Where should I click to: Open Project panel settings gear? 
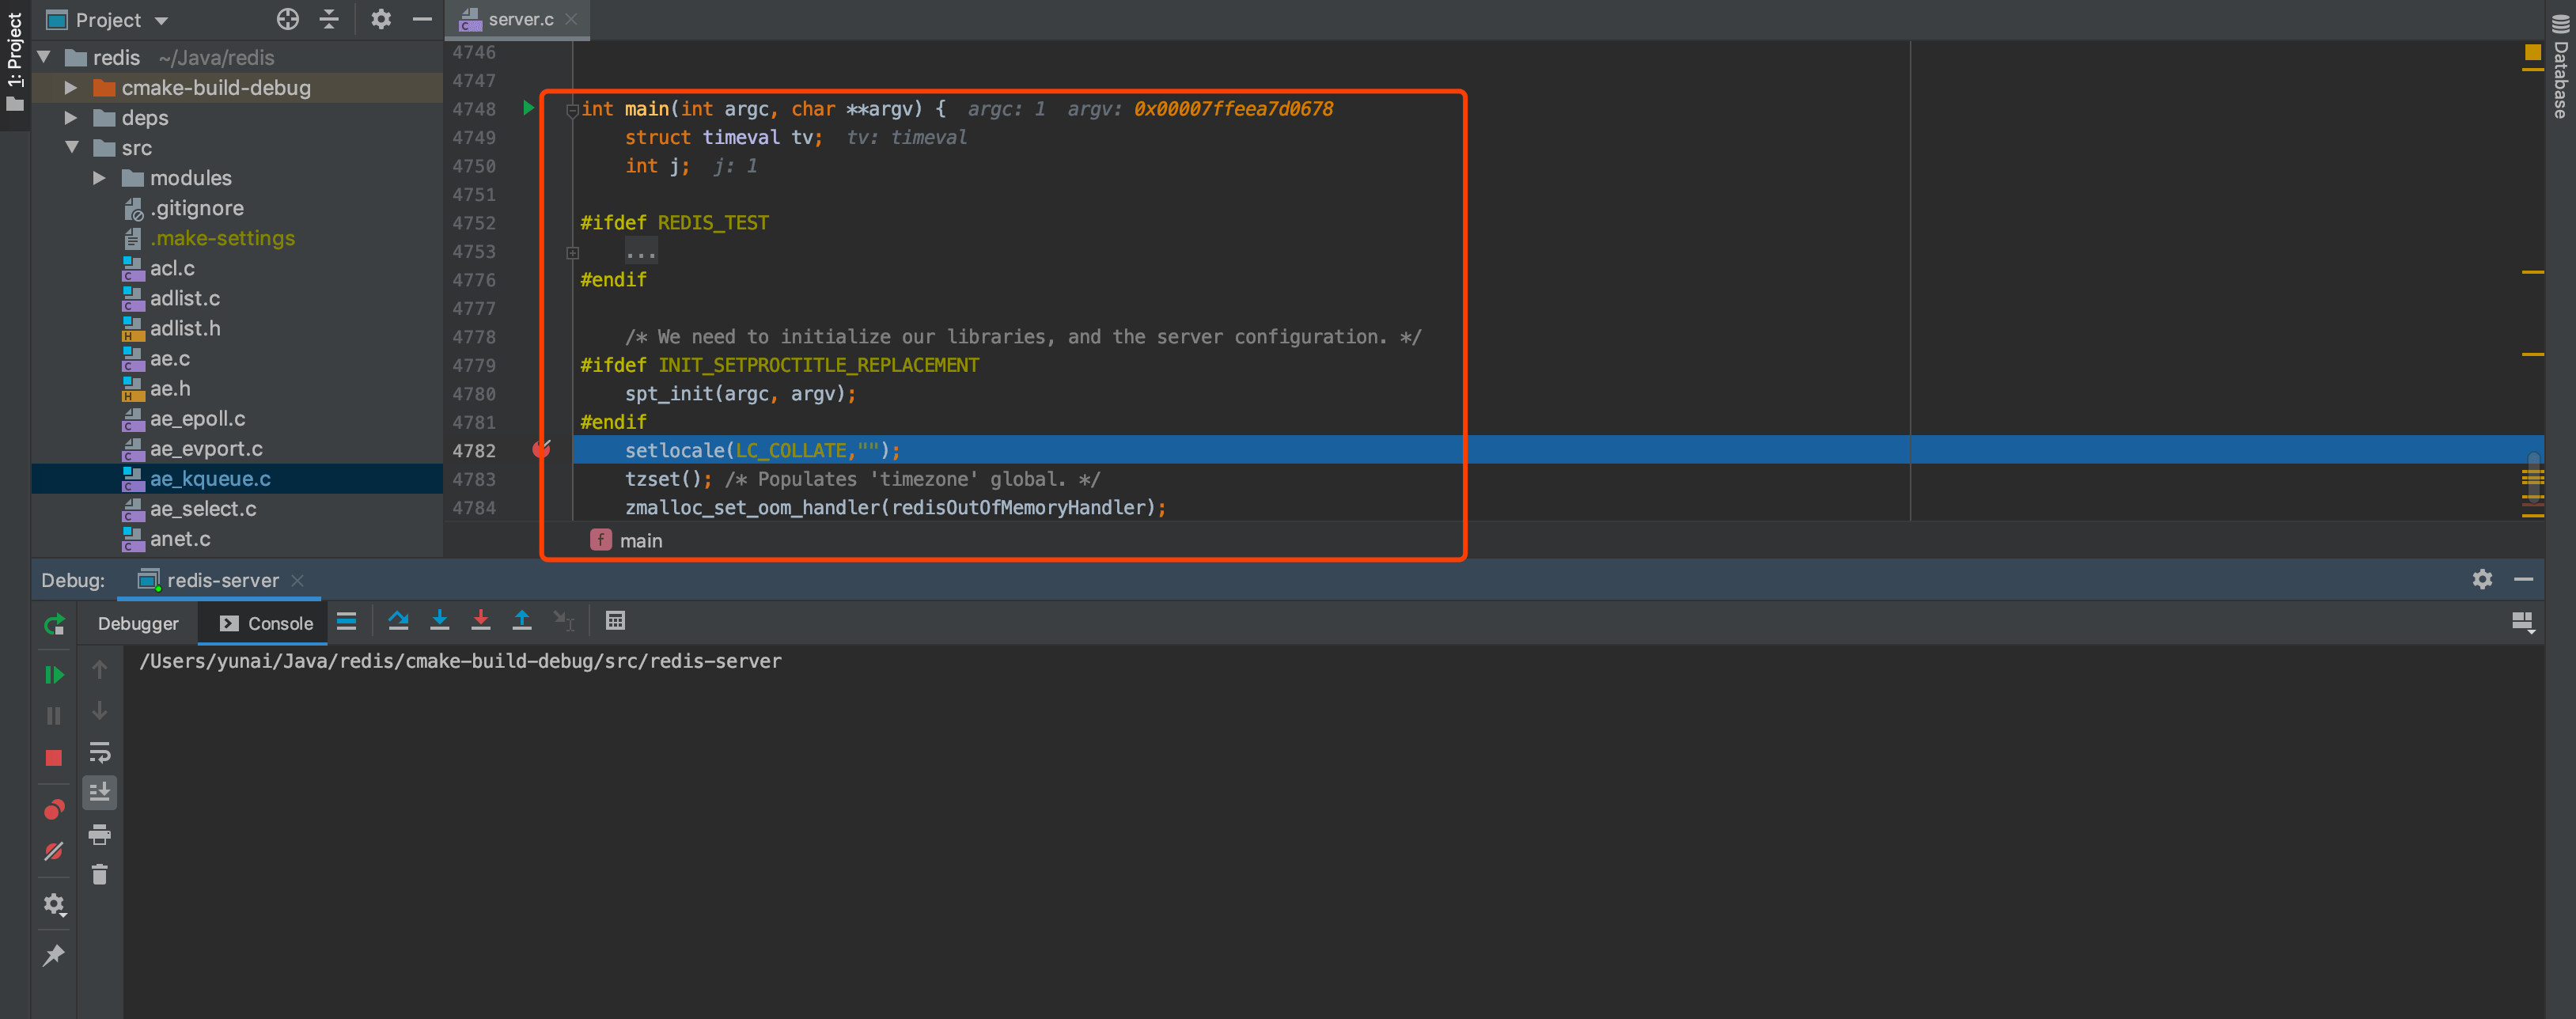point(381,19)
